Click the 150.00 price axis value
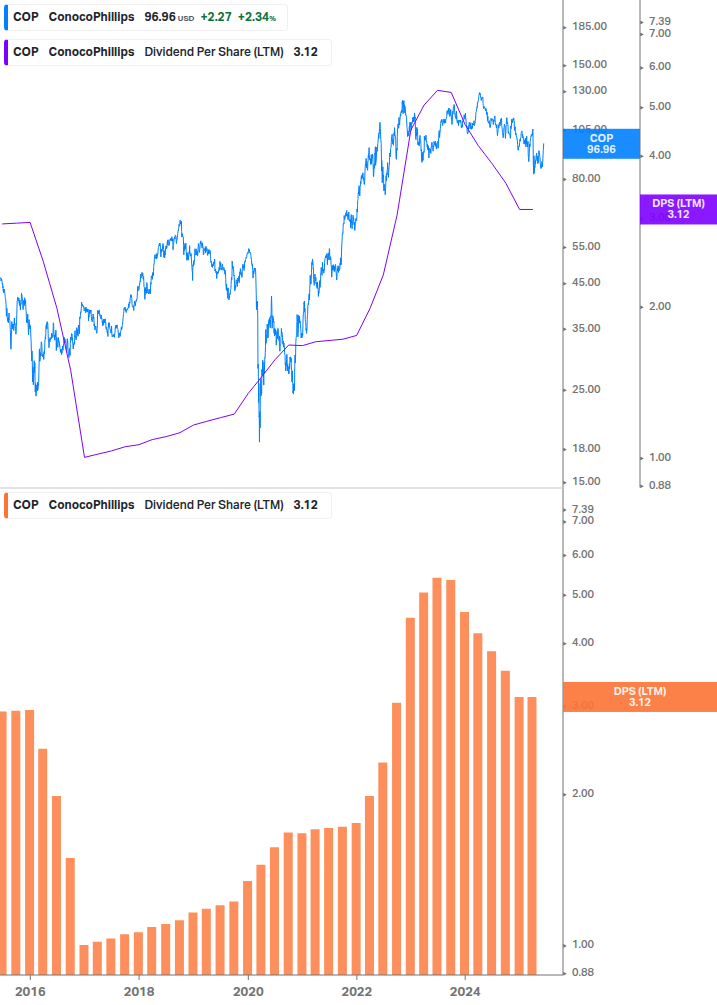The height and width of the screenshot is (1005, 717). pyautogui.click(x=589, y=64)
